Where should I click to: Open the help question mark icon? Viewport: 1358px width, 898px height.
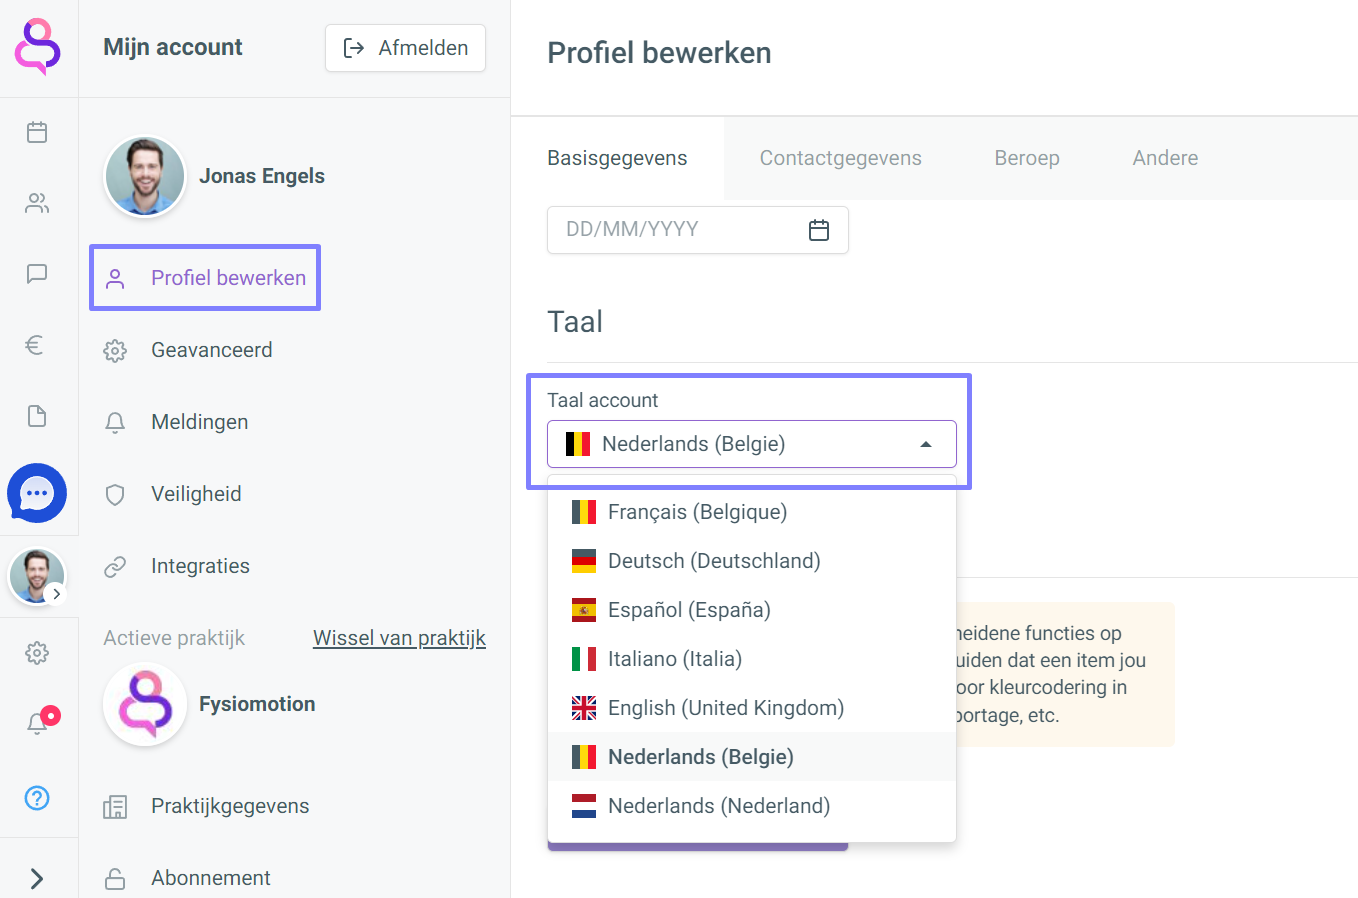point(37,797)
